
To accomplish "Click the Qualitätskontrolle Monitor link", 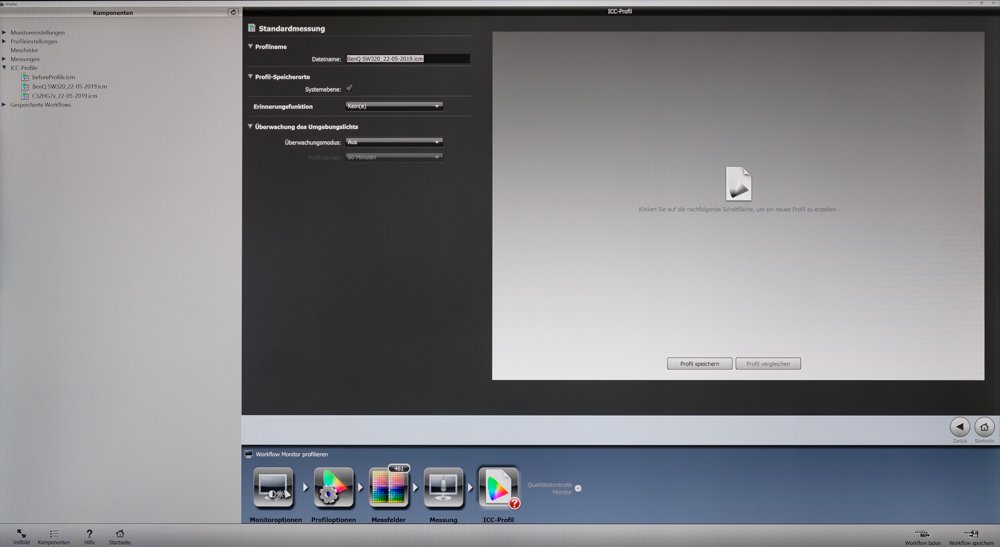I will [551, 489].
